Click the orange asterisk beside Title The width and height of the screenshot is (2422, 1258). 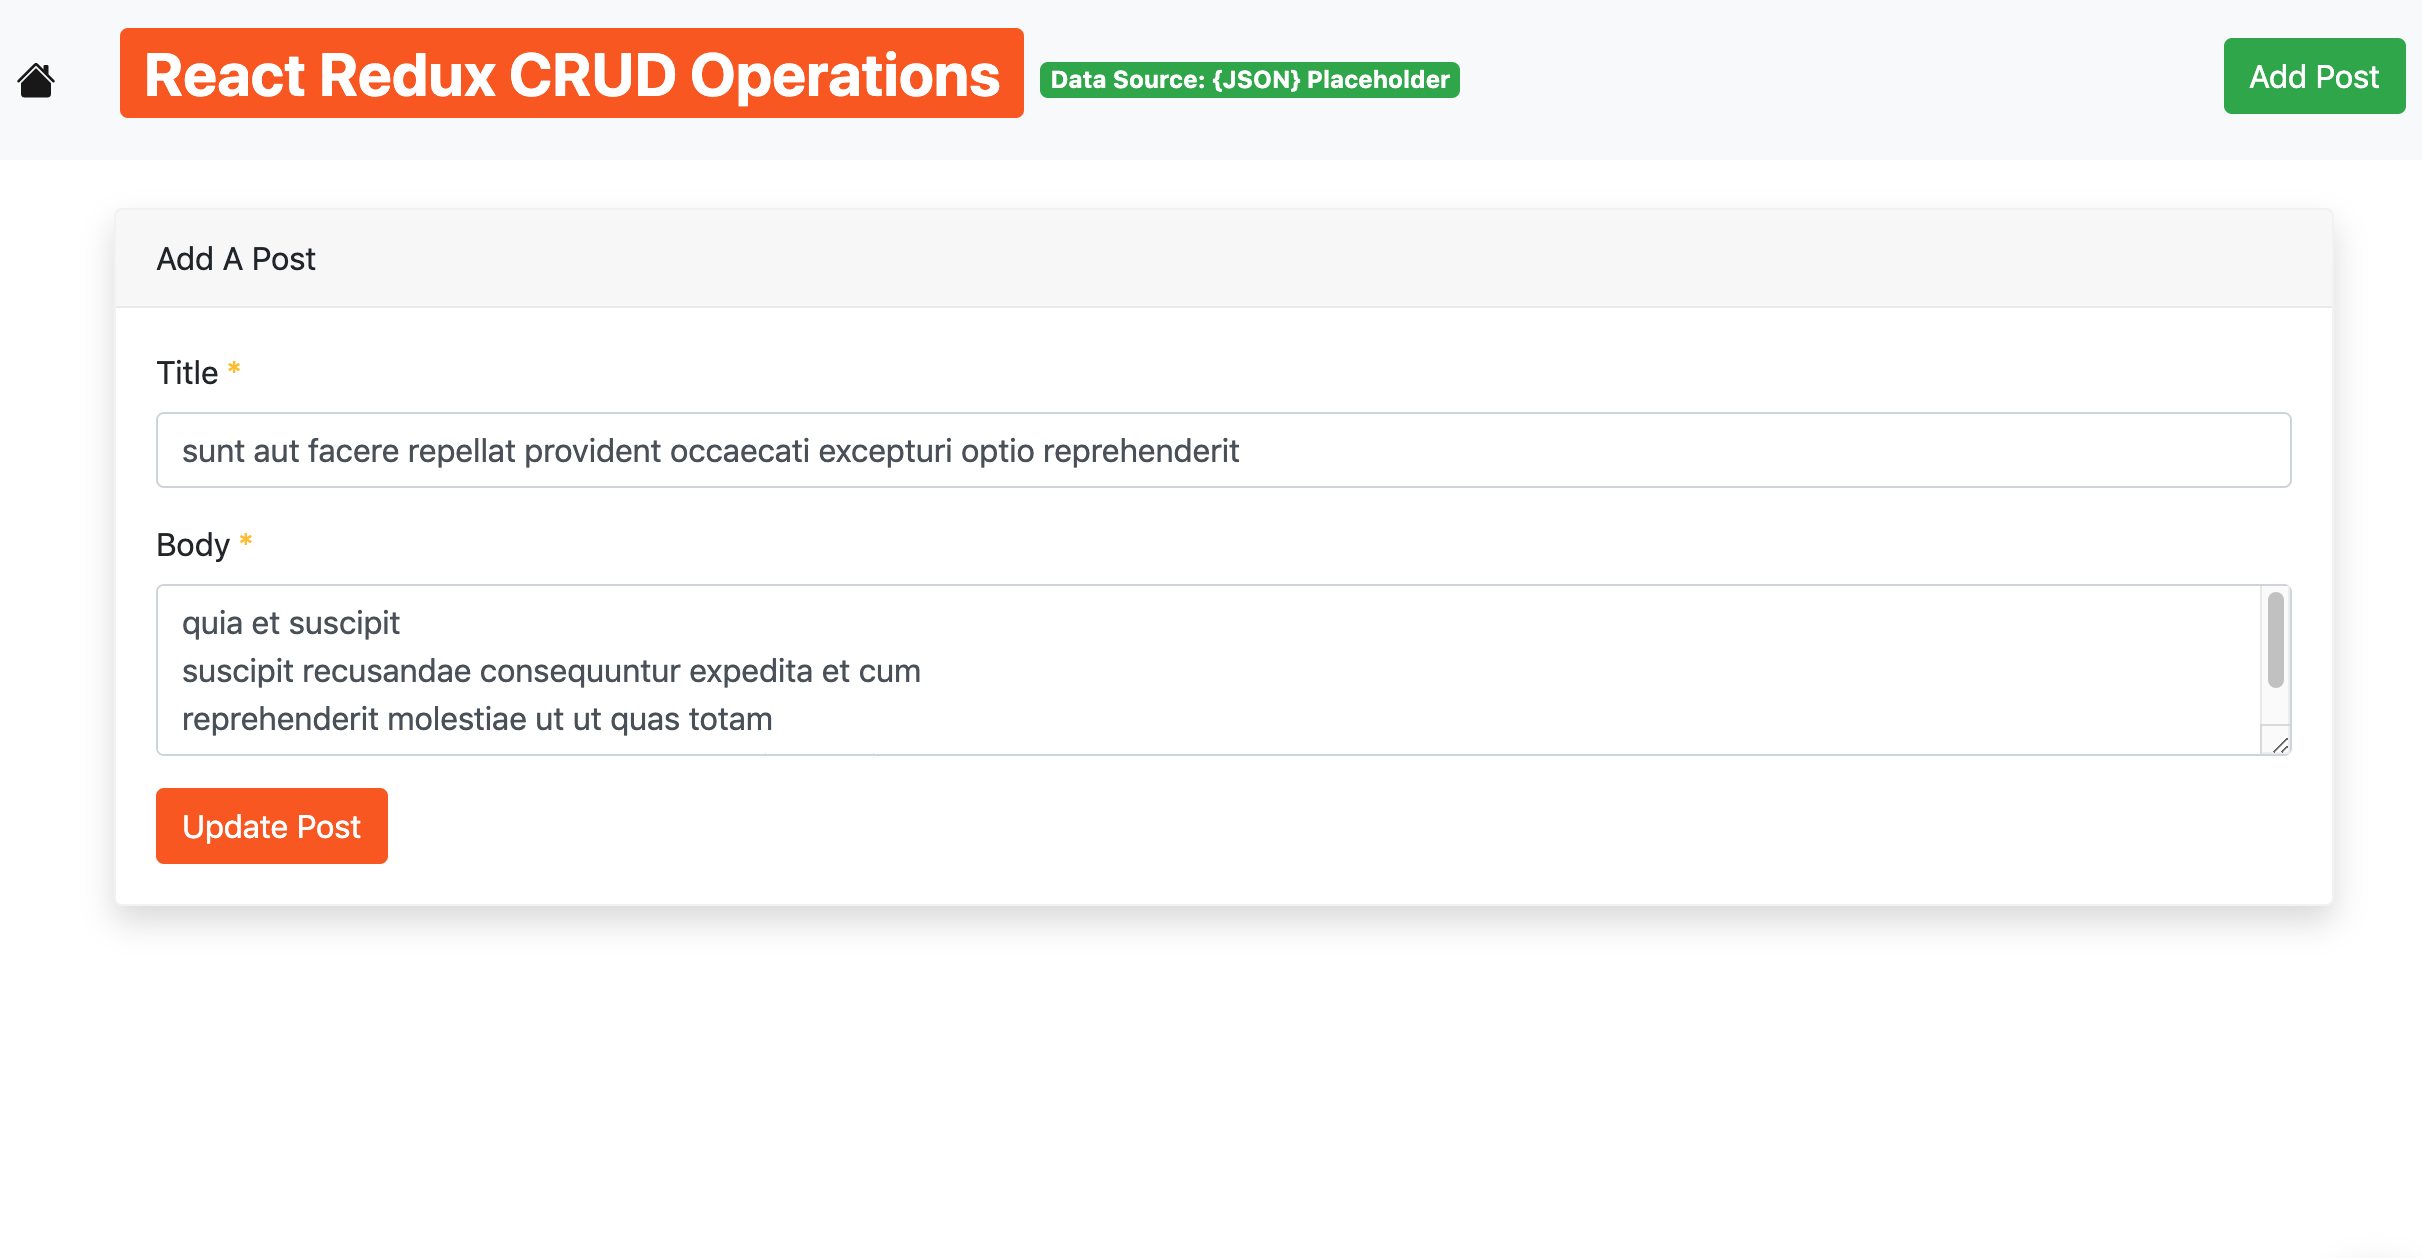(234, 369)
